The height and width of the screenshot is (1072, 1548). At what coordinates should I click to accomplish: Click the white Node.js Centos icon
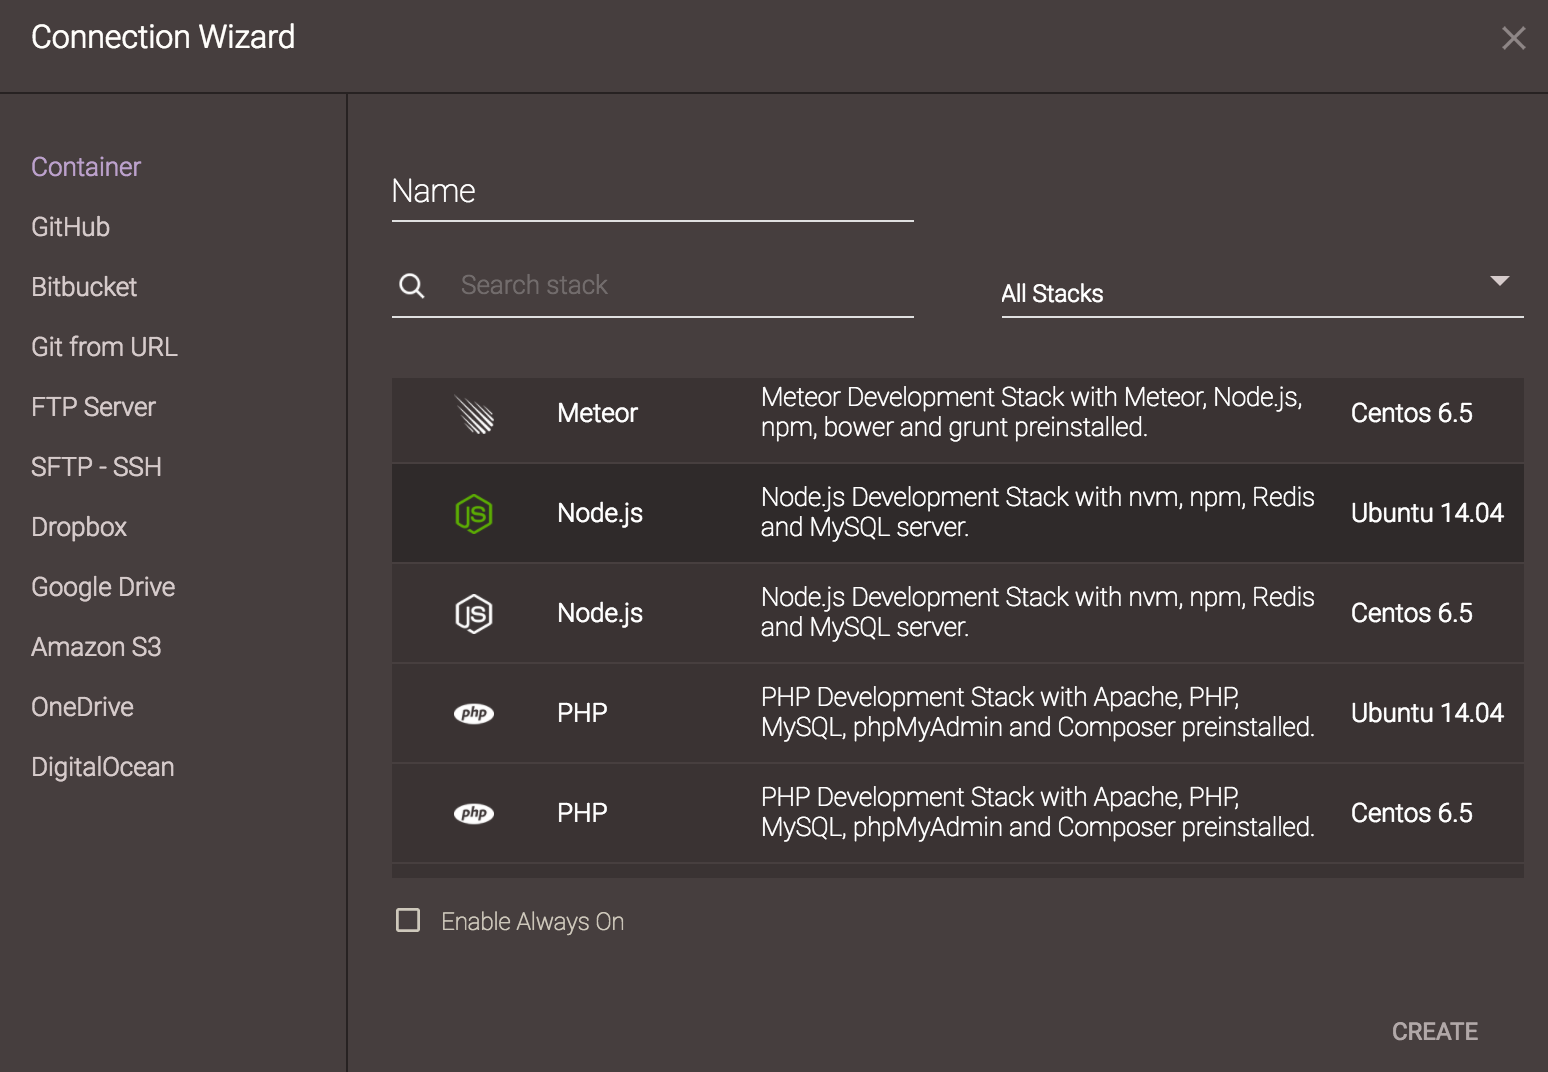click(x=474, y=613)
